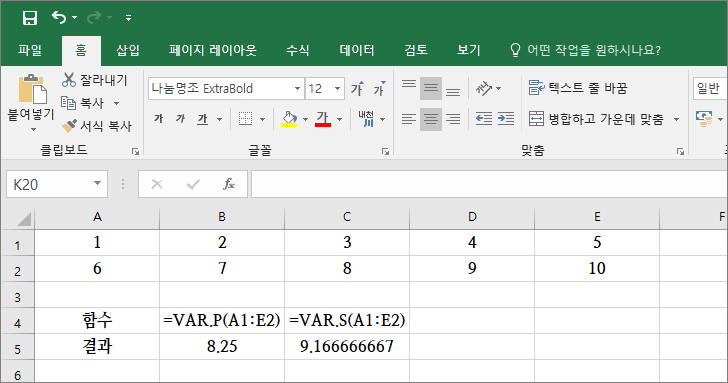
Task: Open the font color palette arrow
Action: [x=339, y=119]
